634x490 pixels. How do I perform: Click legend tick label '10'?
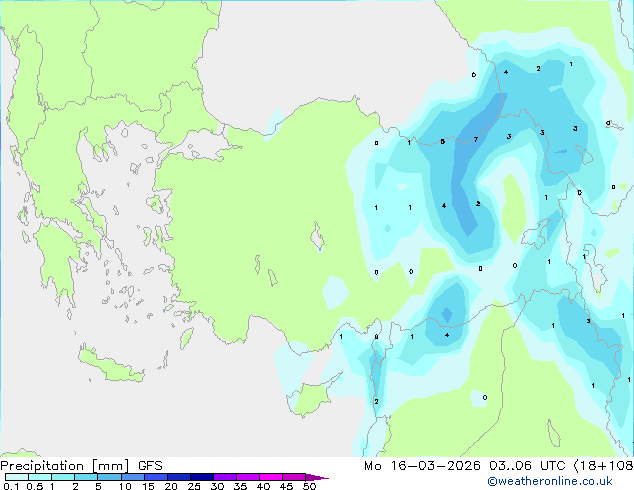(x=125, y=486)
